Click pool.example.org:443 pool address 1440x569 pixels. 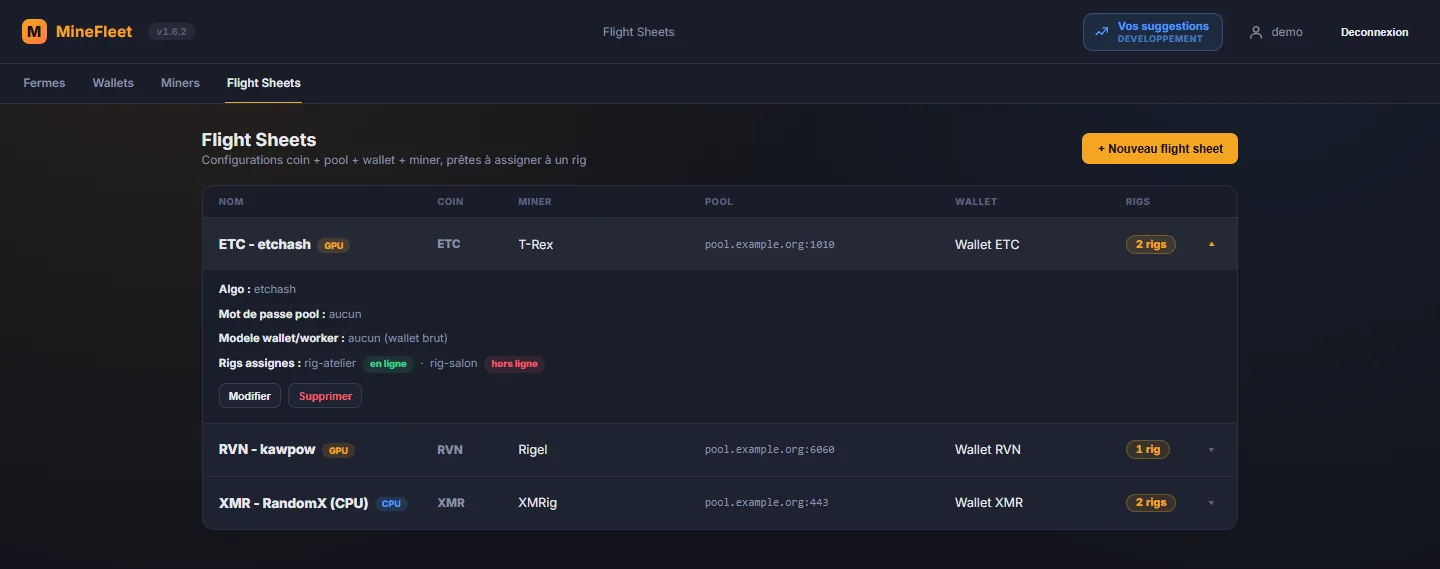[x=767, y=503]
